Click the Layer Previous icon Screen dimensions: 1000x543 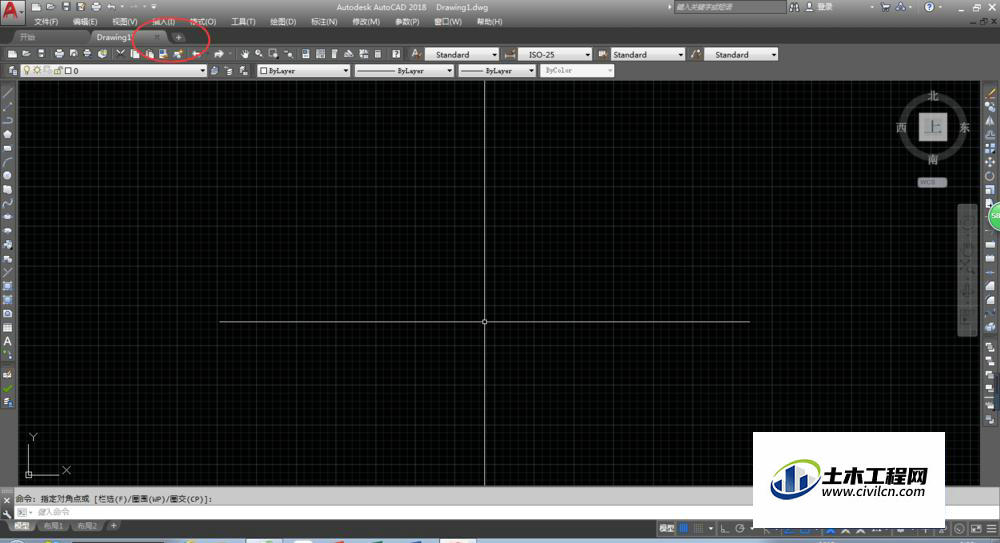point(228,71)
